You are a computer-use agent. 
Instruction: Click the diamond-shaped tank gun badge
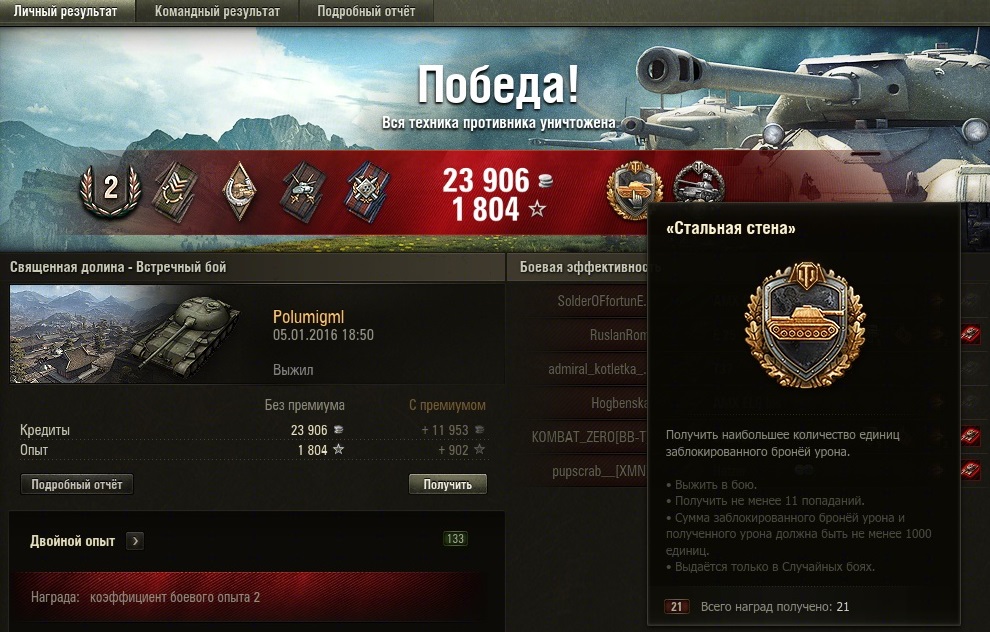(240, 191)
